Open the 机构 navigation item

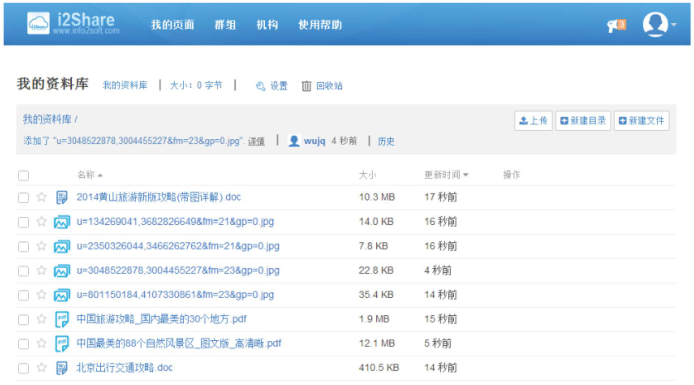[x=267, y=25]
